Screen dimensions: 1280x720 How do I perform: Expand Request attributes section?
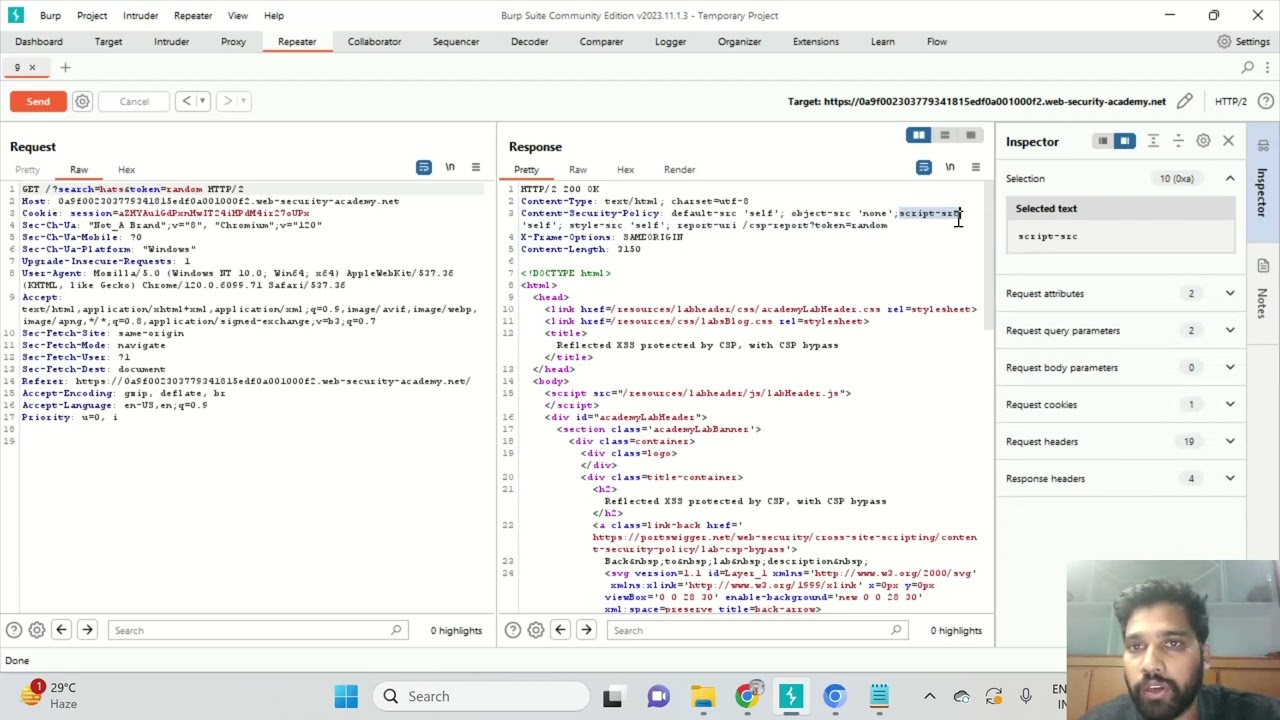1230,293
